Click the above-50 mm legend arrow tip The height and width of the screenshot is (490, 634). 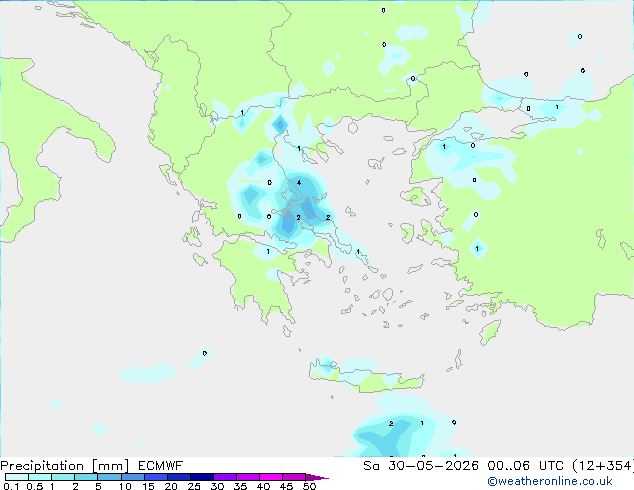(x=317, y=478)
